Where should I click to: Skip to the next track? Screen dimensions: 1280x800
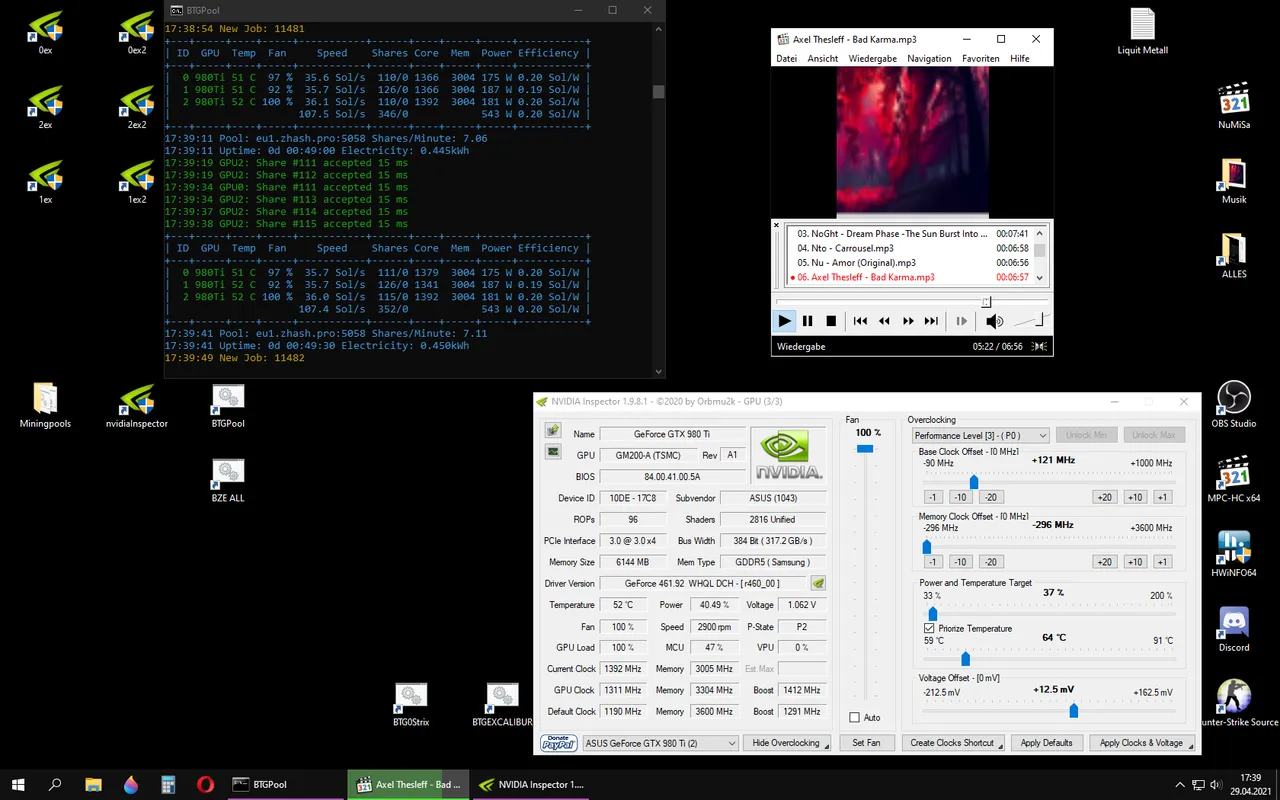pos(931,321)
